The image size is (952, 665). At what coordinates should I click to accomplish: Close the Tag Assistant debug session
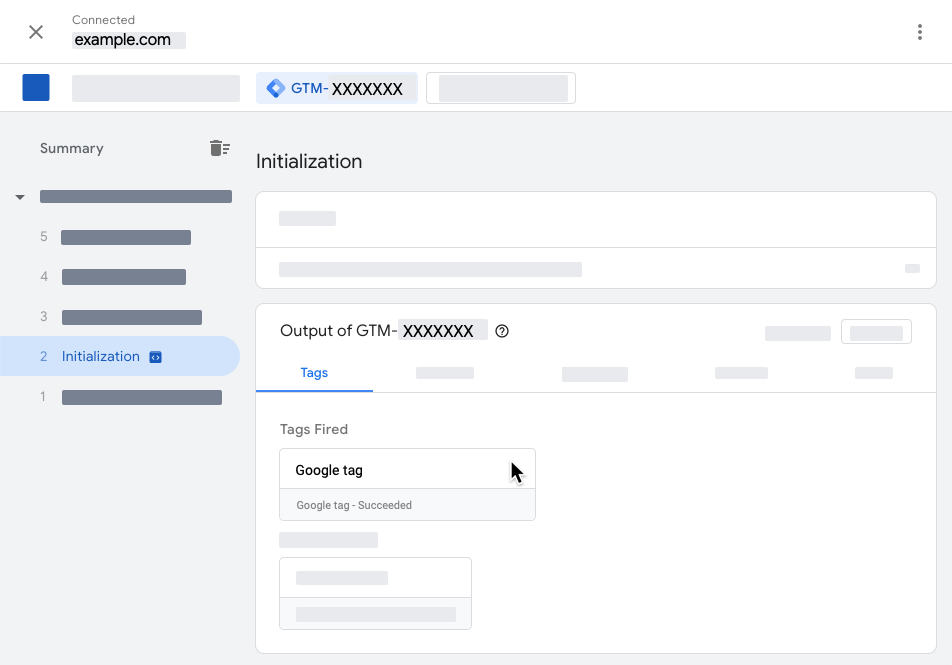coord(36,32)
